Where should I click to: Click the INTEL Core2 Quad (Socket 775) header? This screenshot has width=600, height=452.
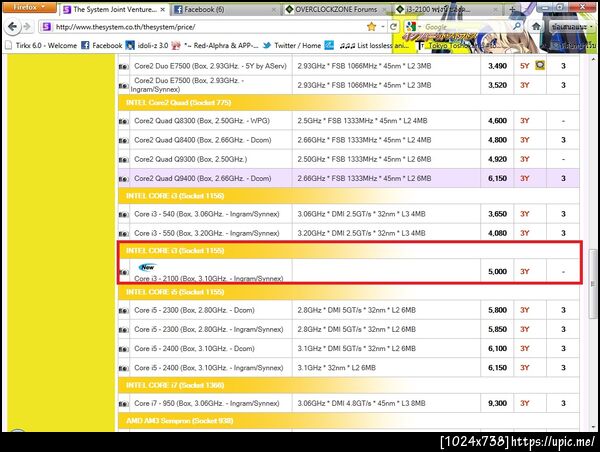coord(178,103)
